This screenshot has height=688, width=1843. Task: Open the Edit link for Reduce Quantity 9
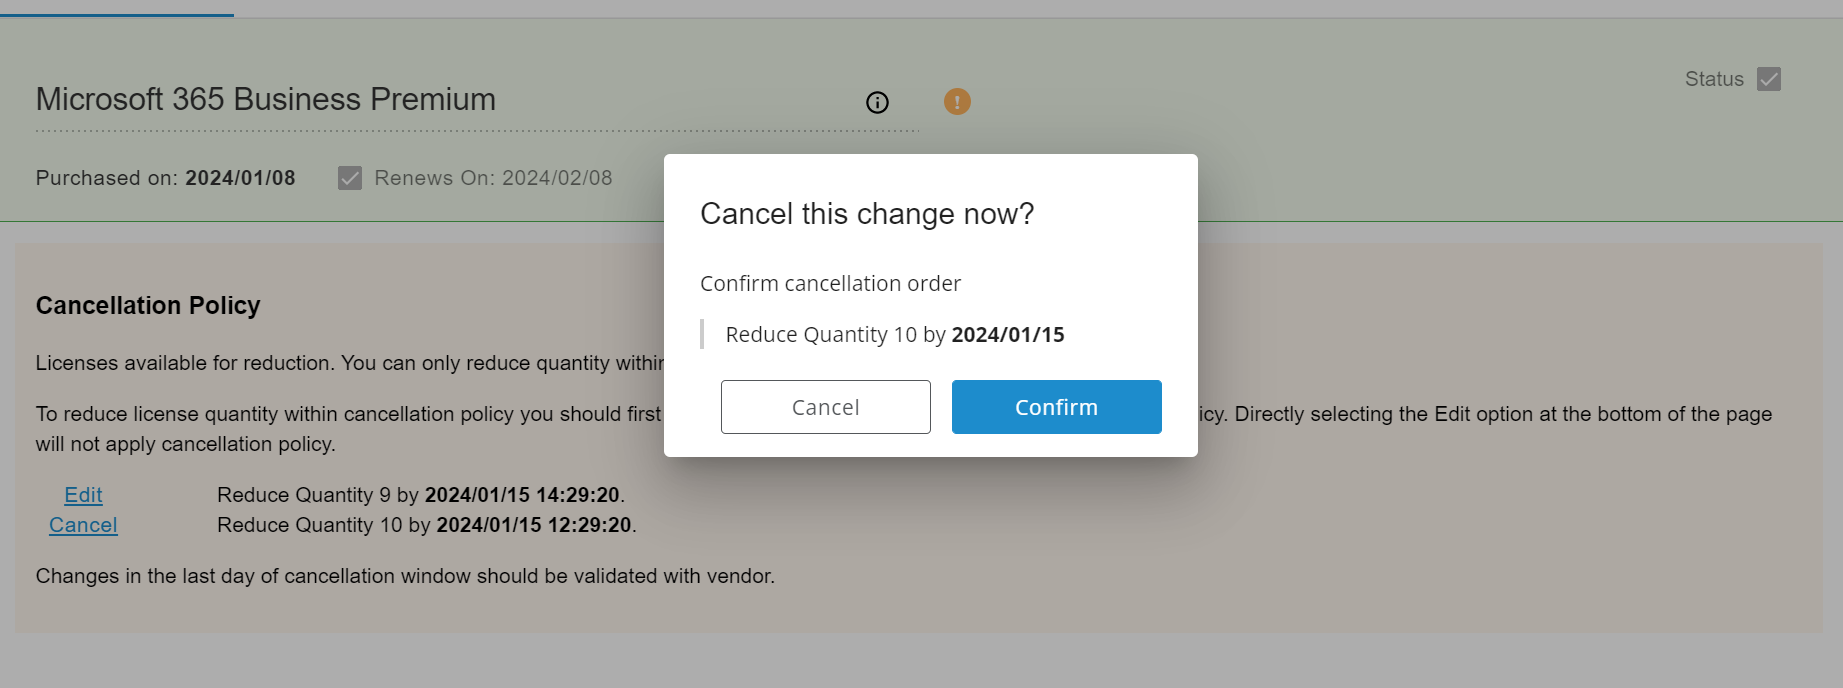click(x=83, y=495)
